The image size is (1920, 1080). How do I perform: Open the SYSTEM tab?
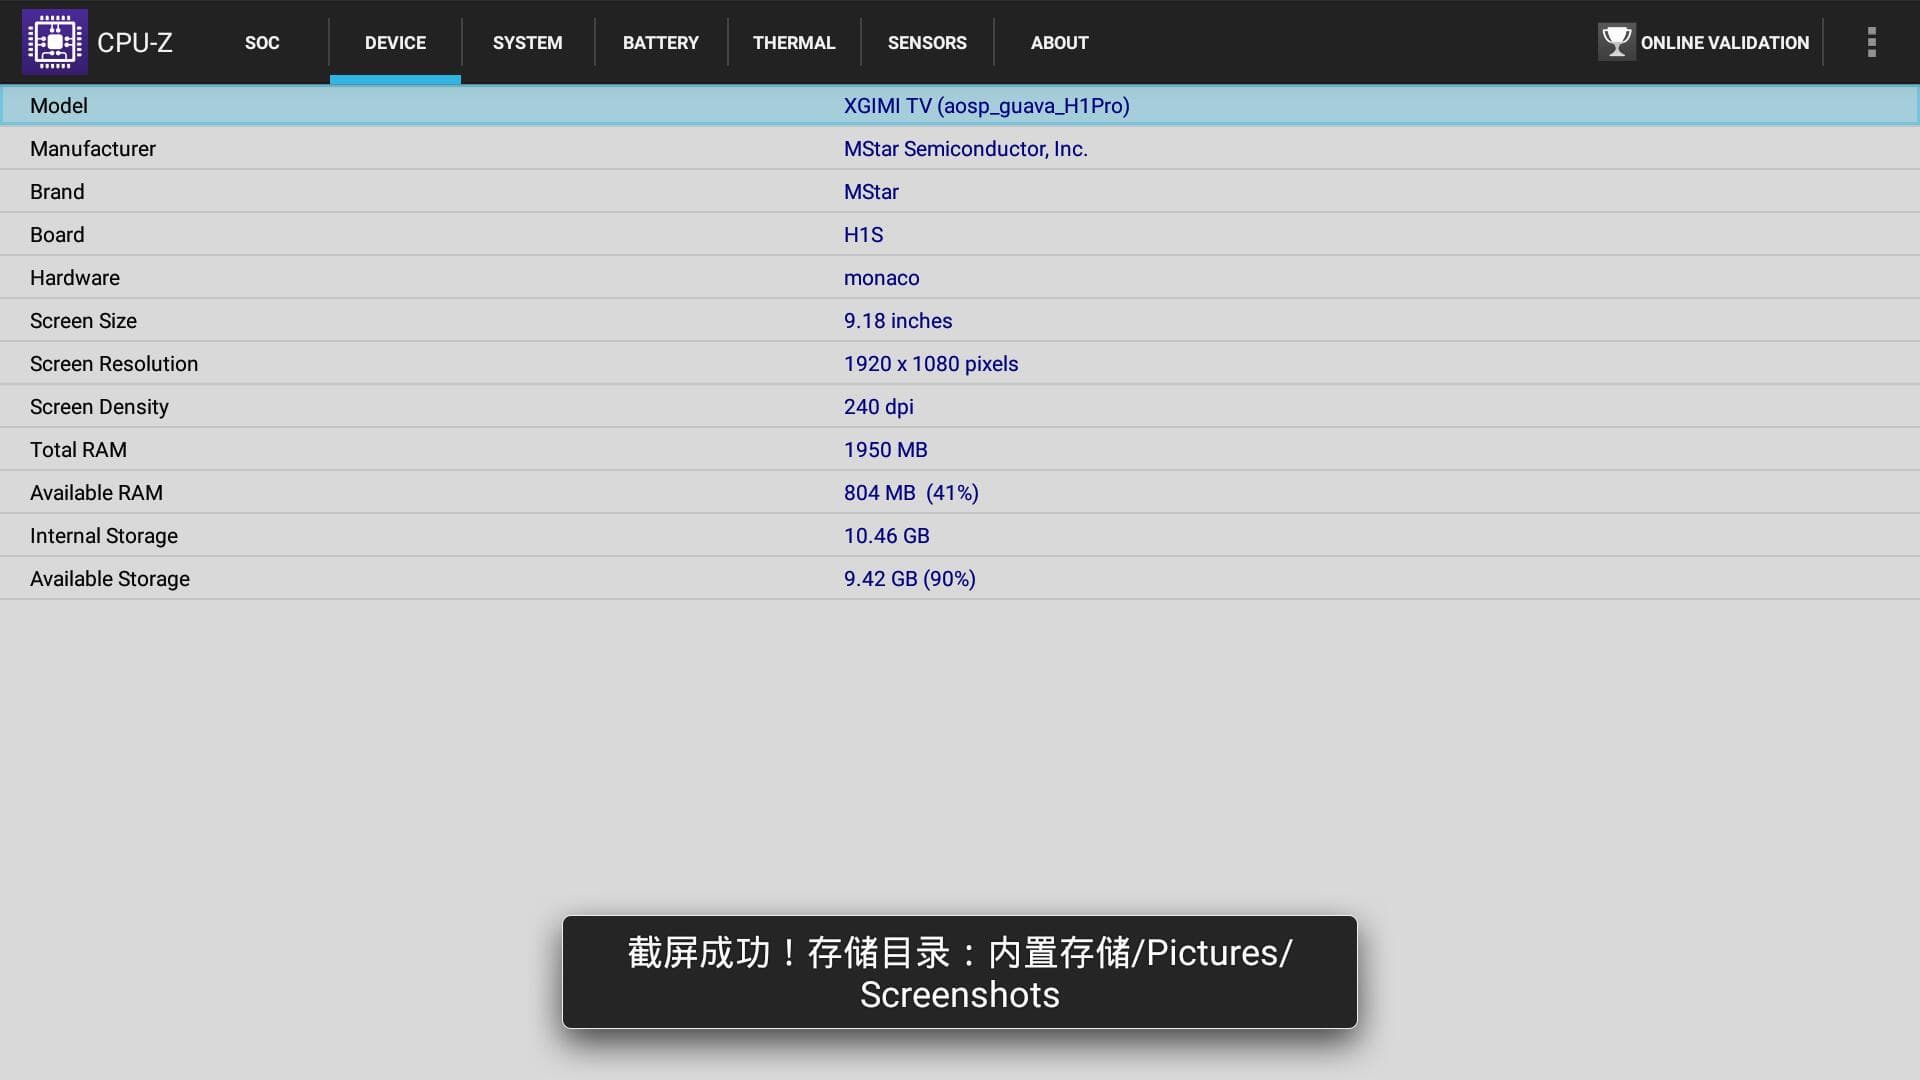point(527,43)
